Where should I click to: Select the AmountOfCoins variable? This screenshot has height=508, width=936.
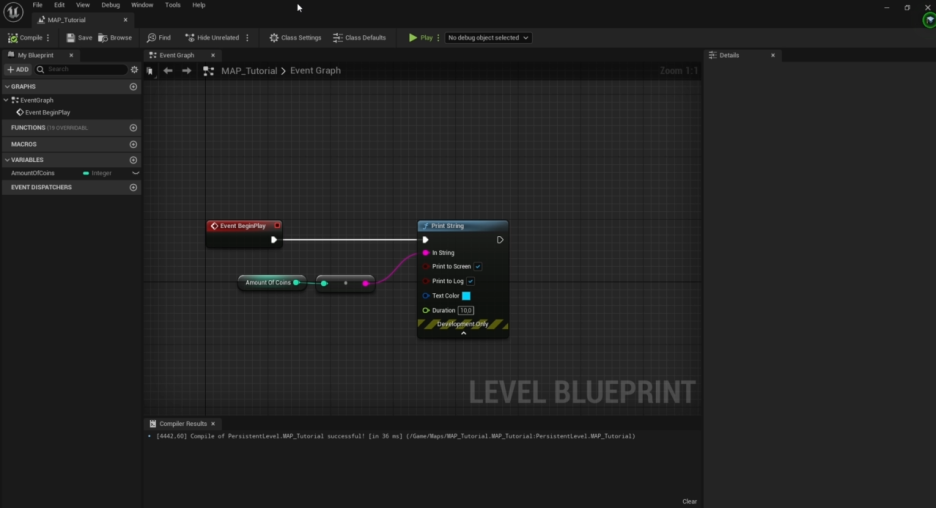click(33, 173)
